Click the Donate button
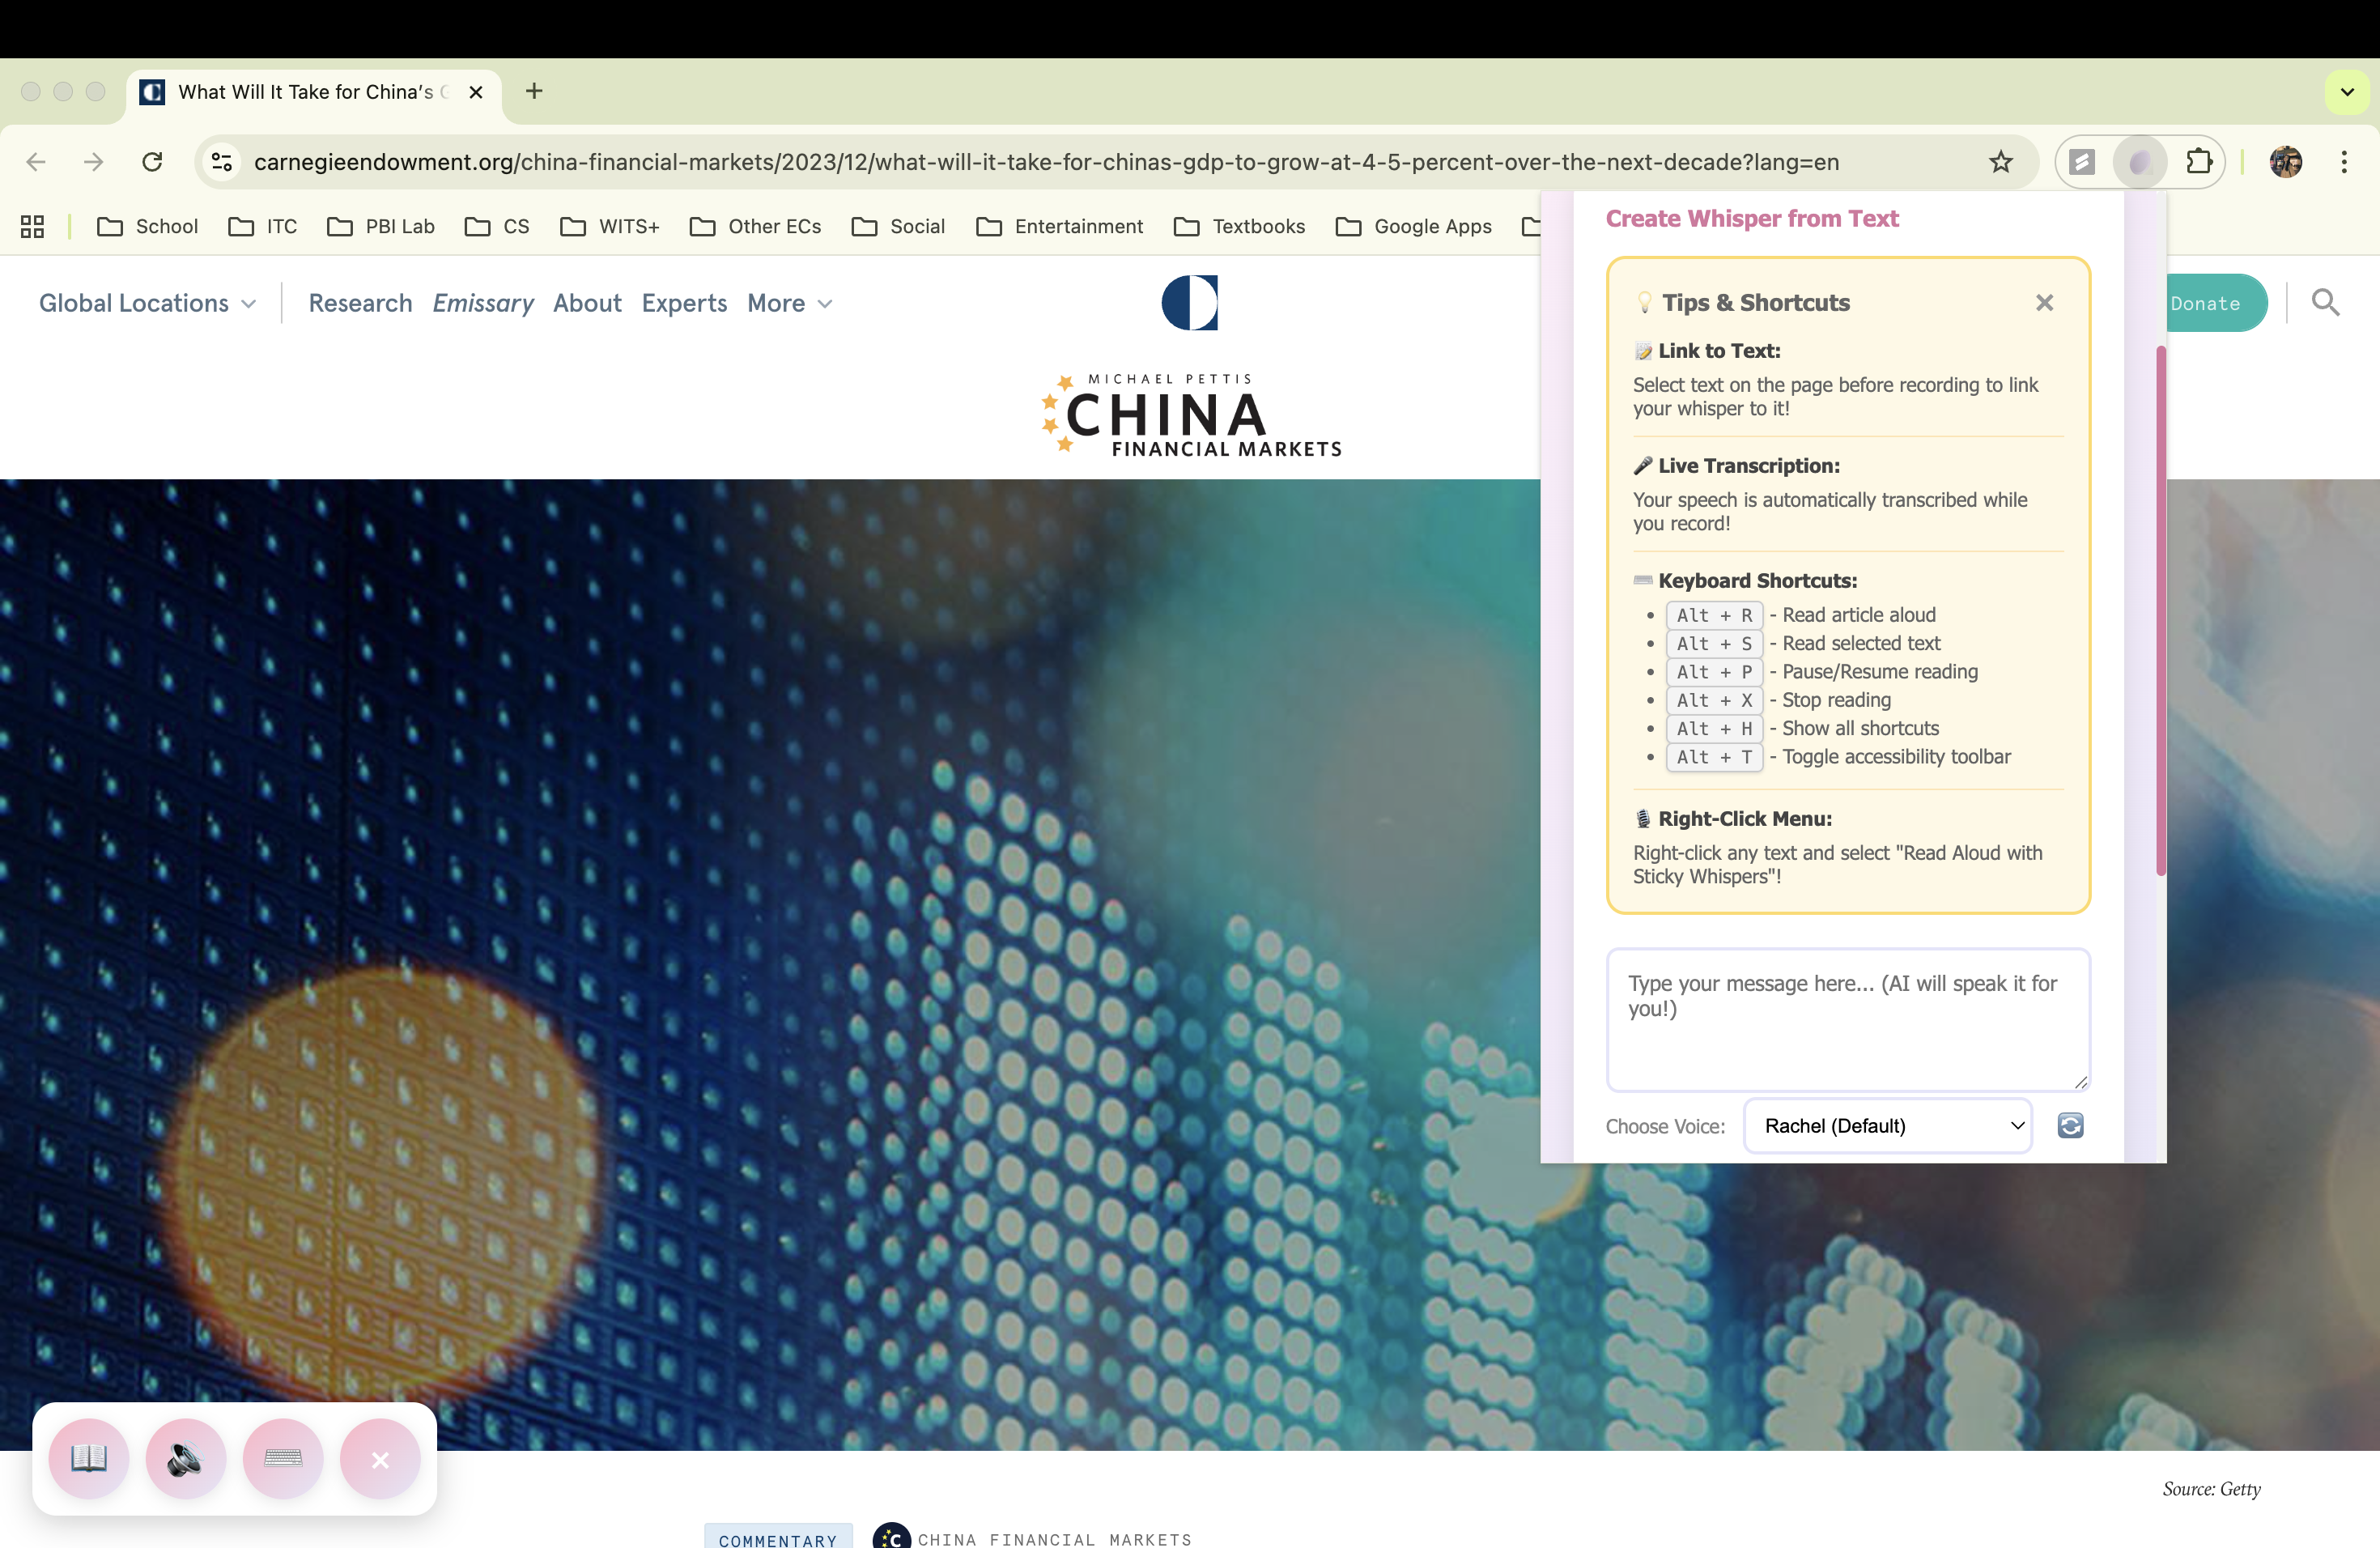This screenshot has width=2380, height=1548. [2212, 303]
